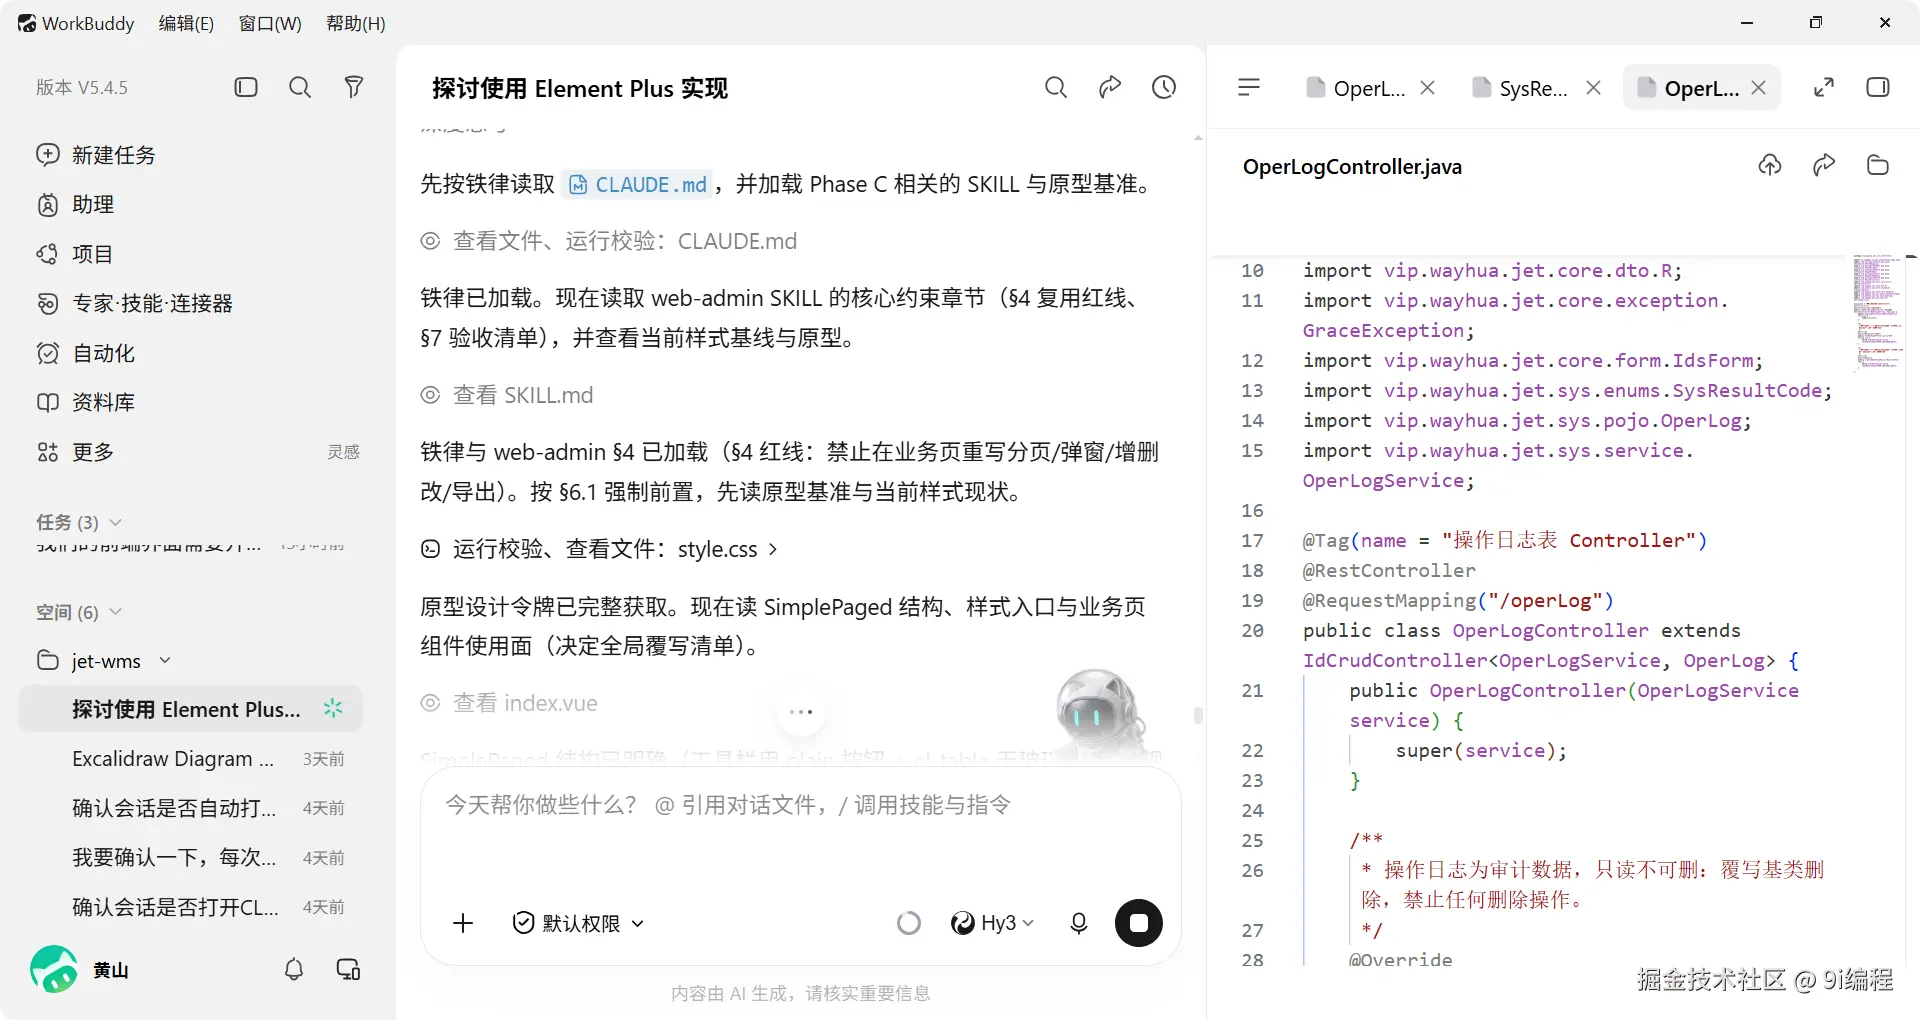Search within the conversation
Image resolution: width=1920 pixels, height=1020 pixels.
click(x=1056, y=87)
